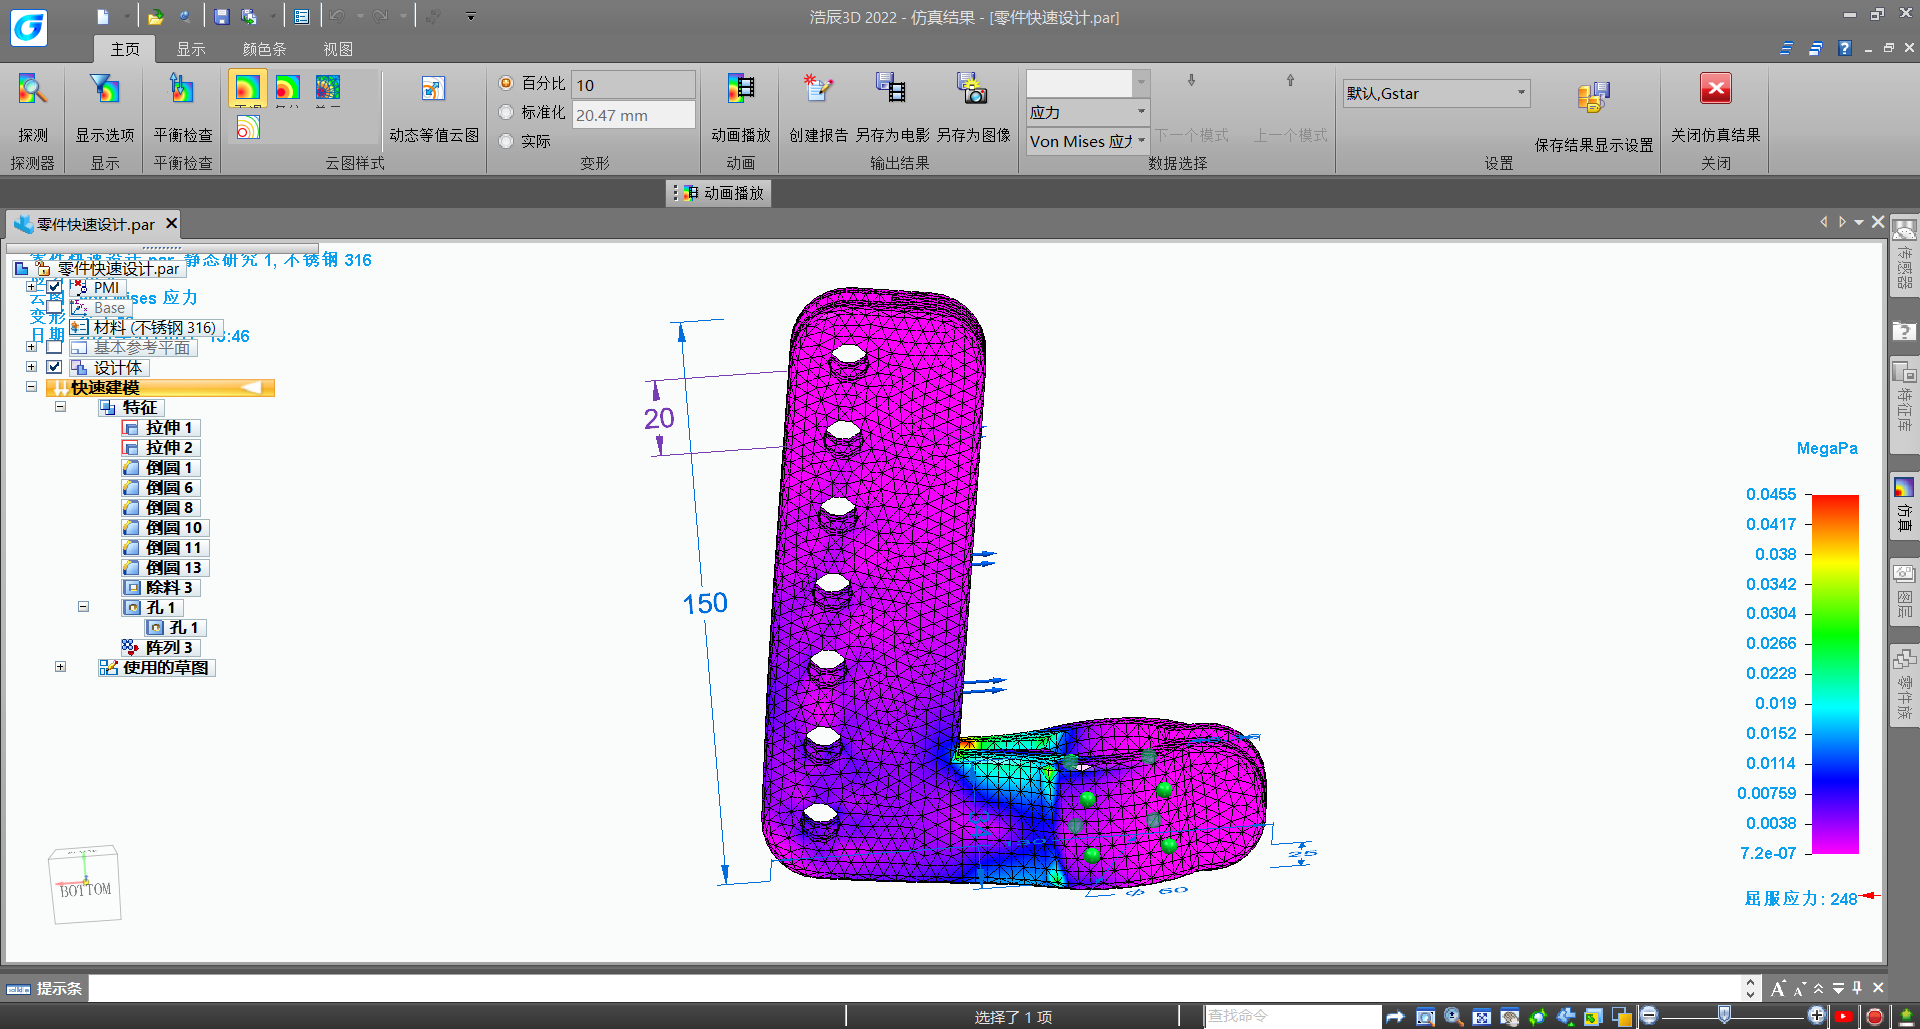
Task: Toggle the 设计体 checkbox
Action: point(54,367)
